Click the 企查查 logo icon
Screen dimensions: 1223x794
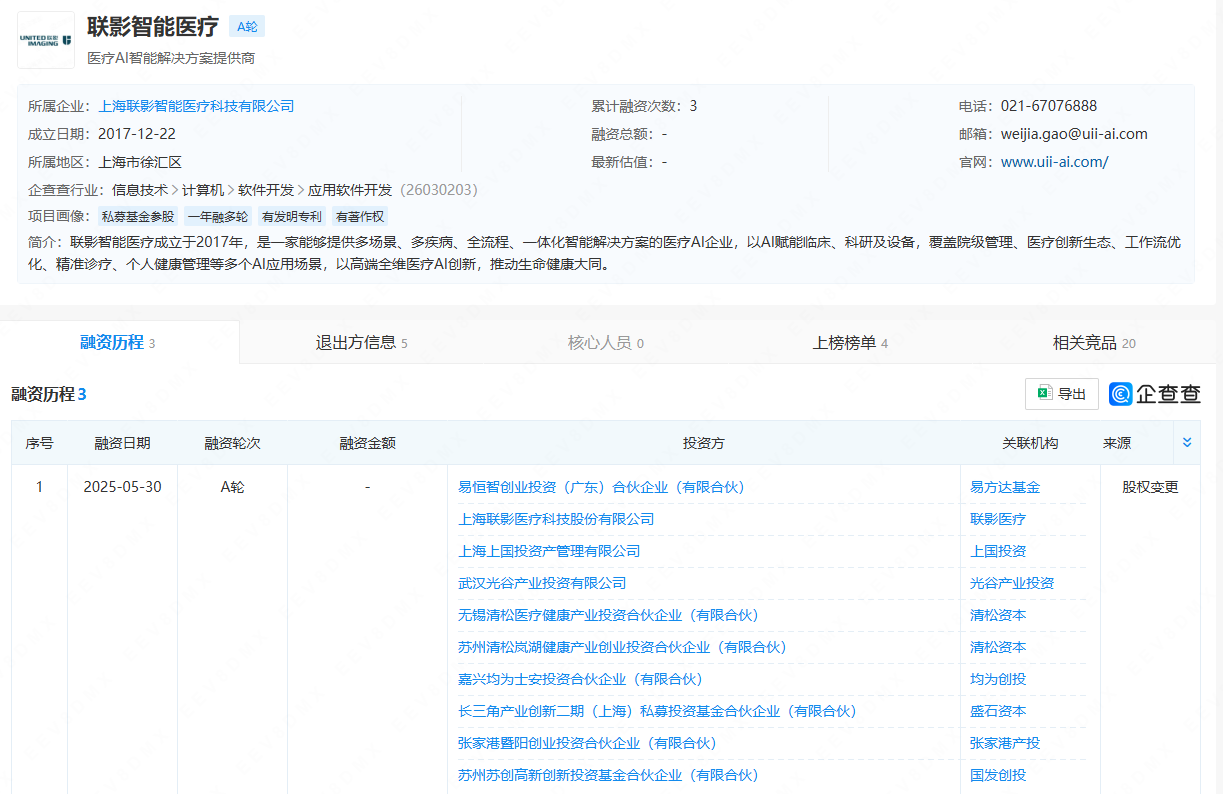pos(1120,394)
